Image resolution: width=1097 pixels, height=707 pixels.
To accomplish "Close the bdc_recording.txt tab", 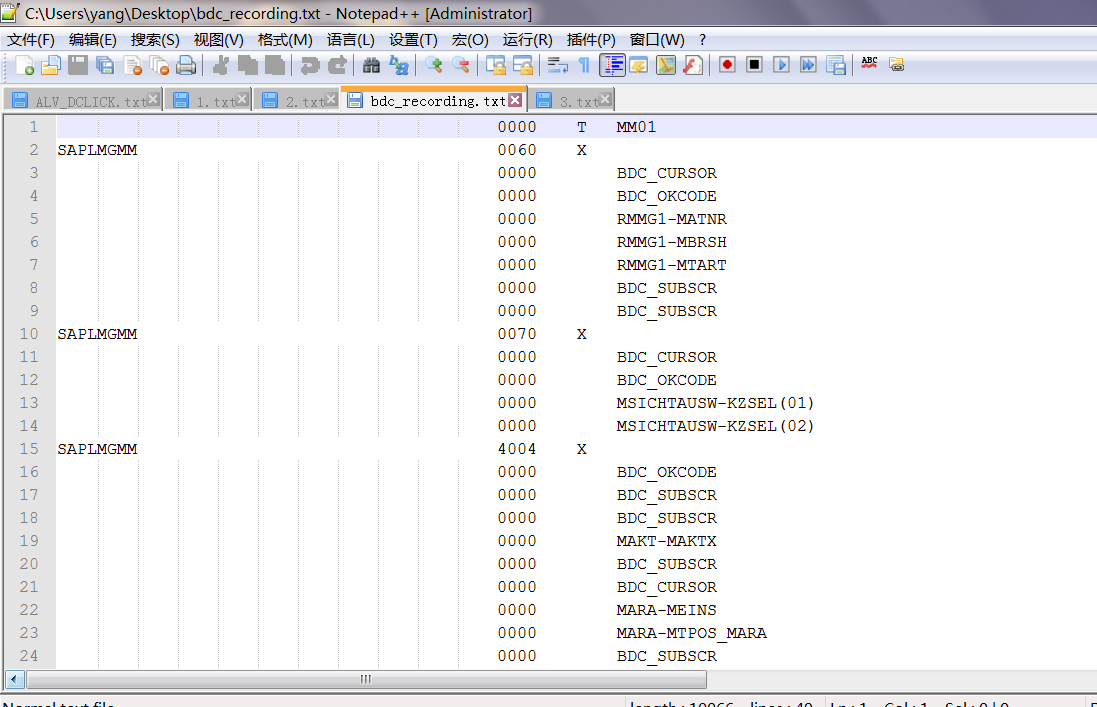I will tap(515, 100).
